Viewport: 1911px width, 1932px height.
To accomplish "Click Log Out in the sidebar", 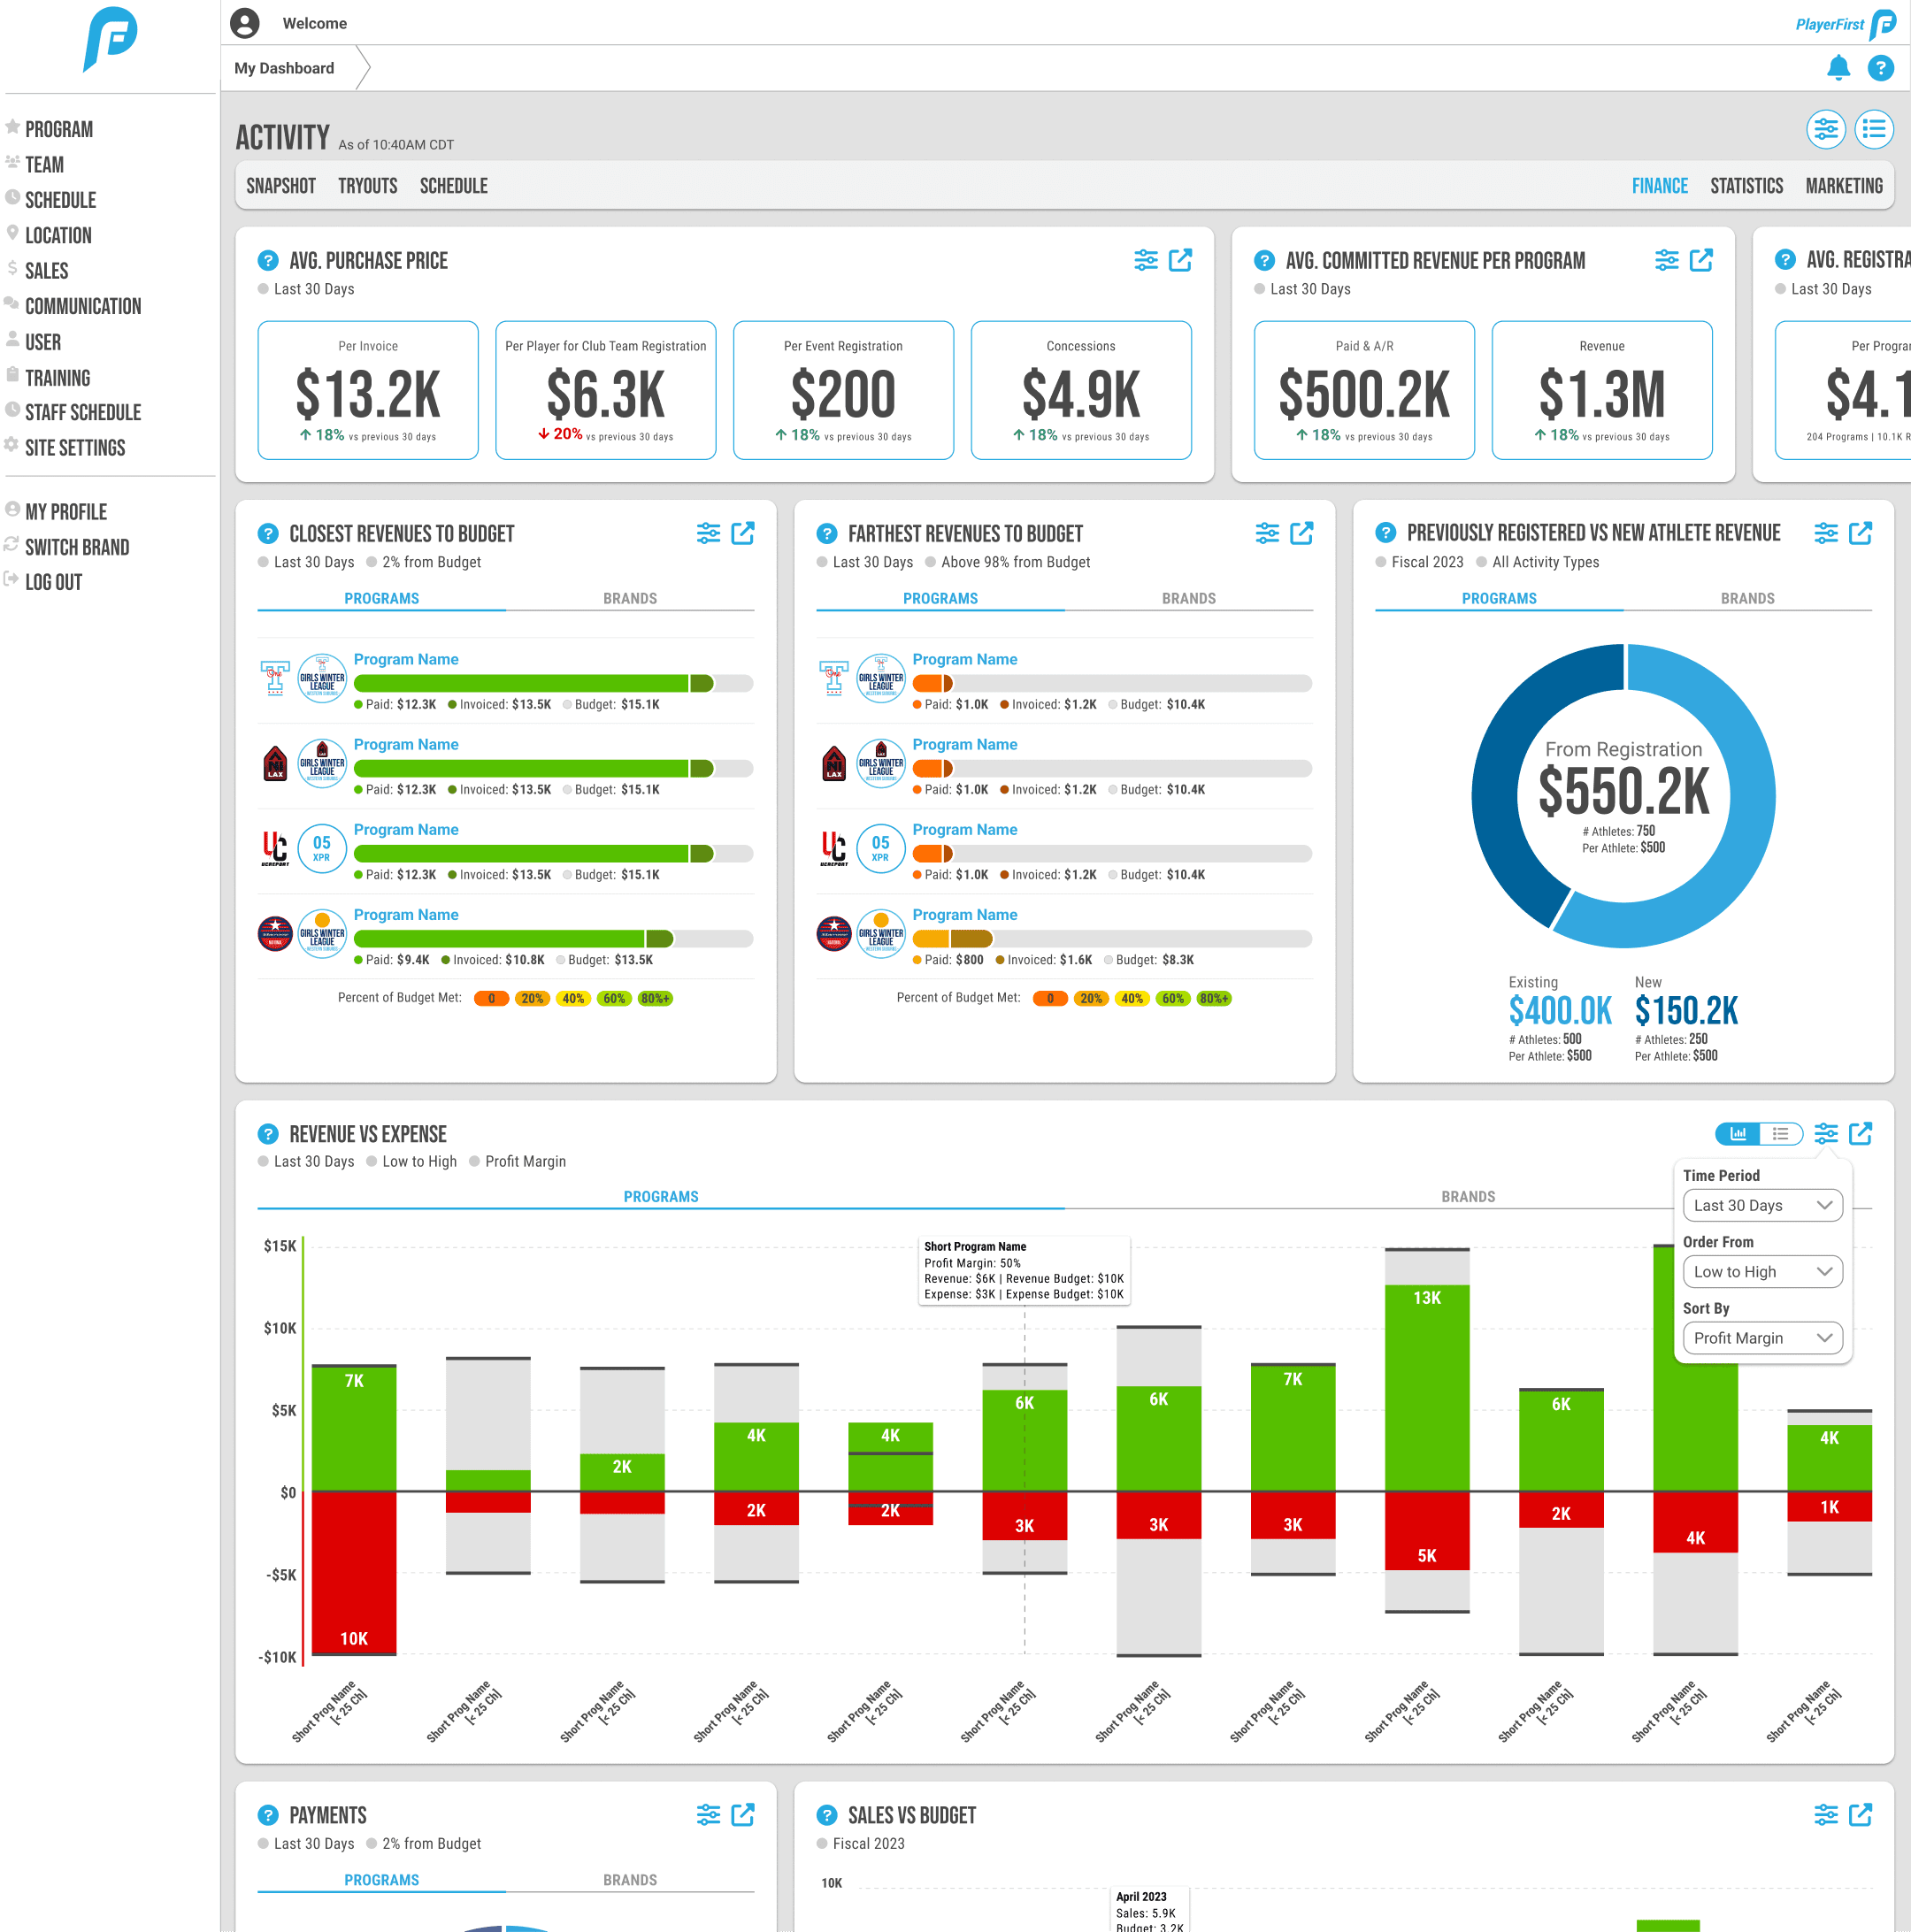I will click(53, 582).
